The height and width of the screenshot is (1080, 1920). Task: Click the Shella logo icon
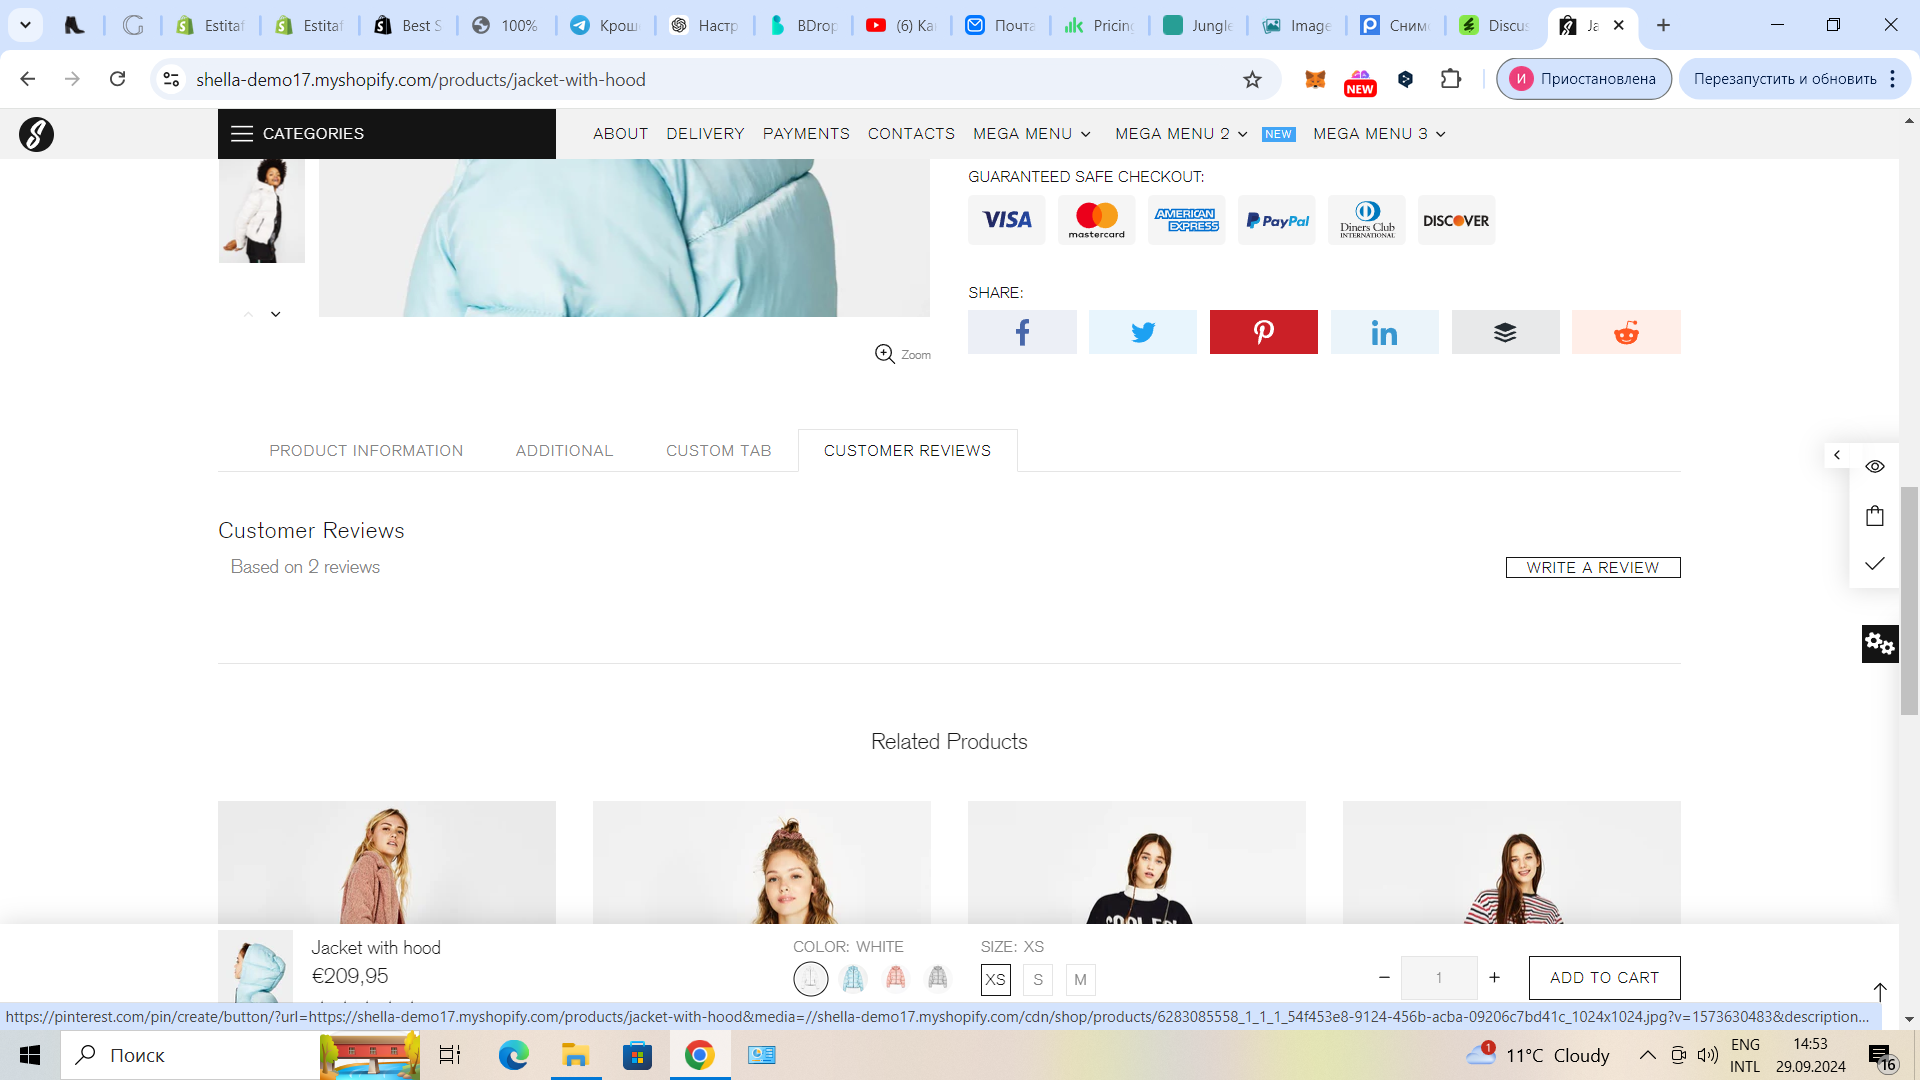coord(36,134)
